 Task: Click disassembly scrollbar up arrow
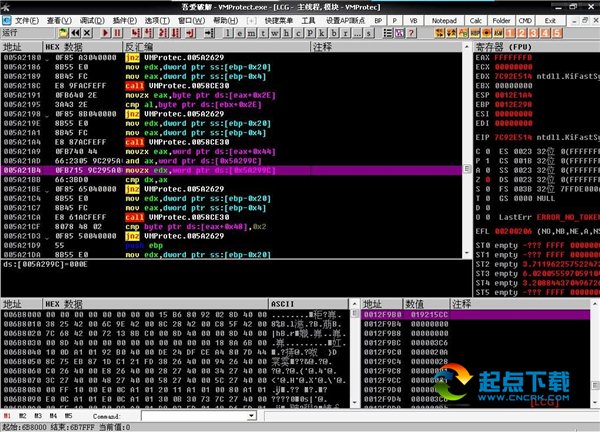pyautogui.click(x=467, y=47)
